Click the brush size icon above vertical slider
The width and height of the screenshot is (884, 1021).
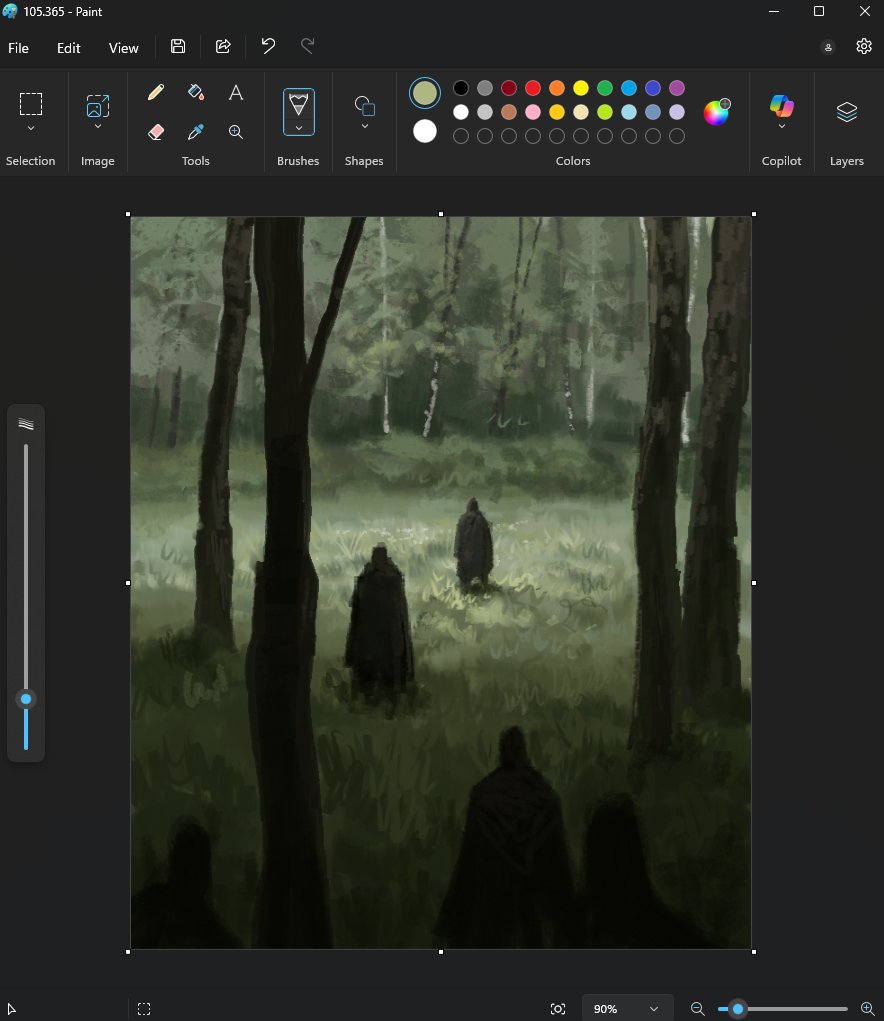(26, 424)
